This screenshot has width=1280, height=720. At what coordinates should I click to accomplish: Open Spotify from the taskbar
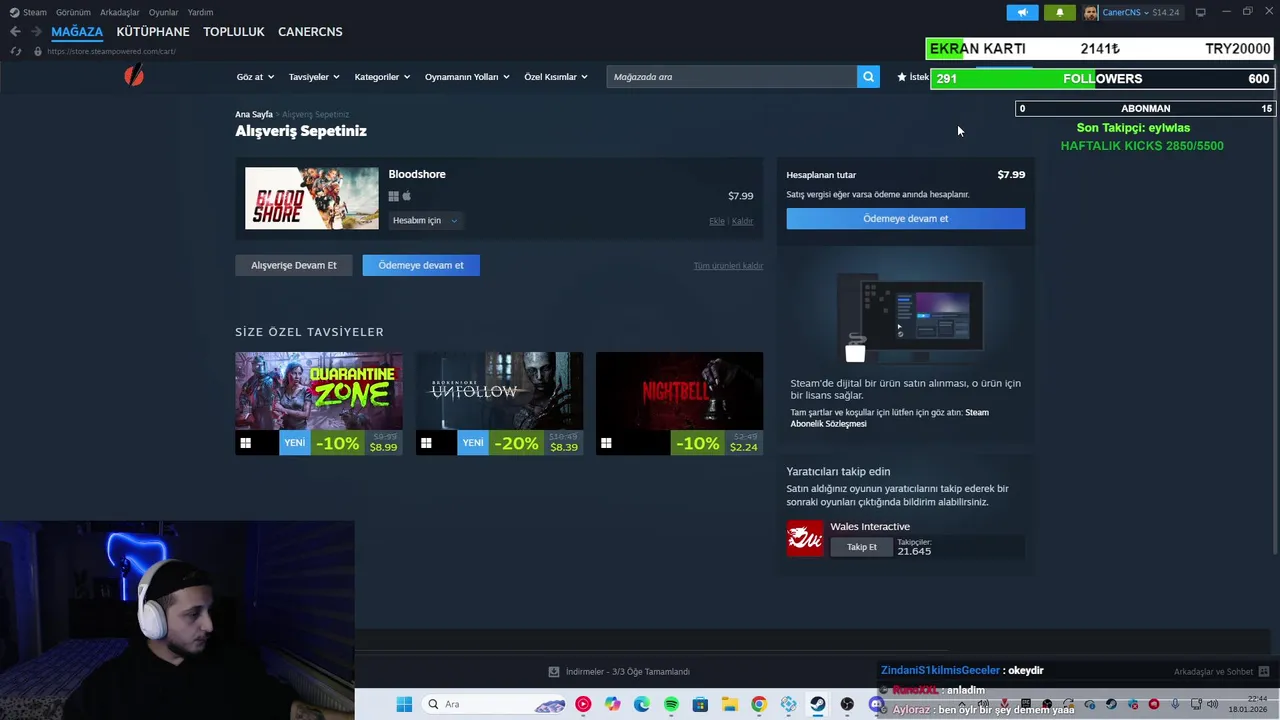[671, 704]
